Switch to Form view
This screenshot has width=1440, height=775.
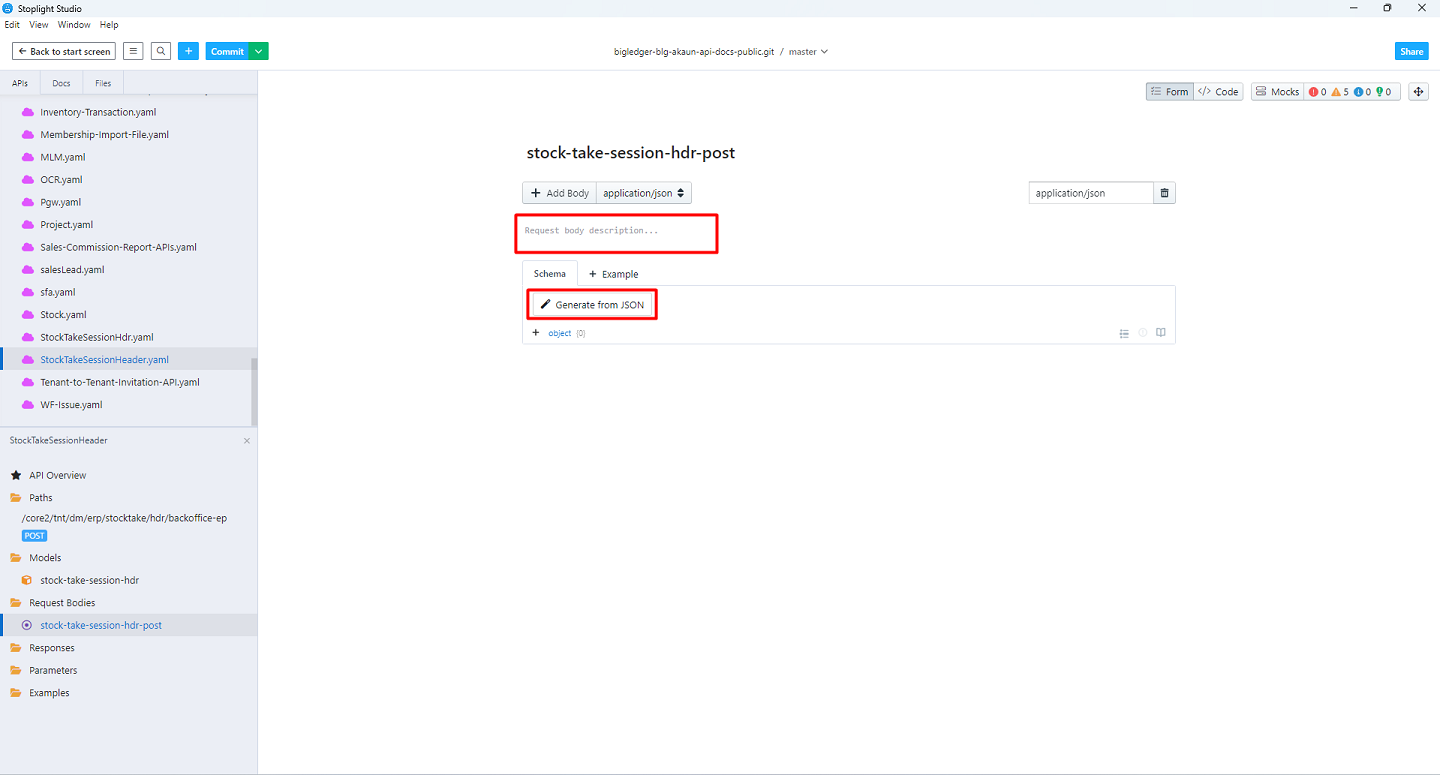(1169, 92)
